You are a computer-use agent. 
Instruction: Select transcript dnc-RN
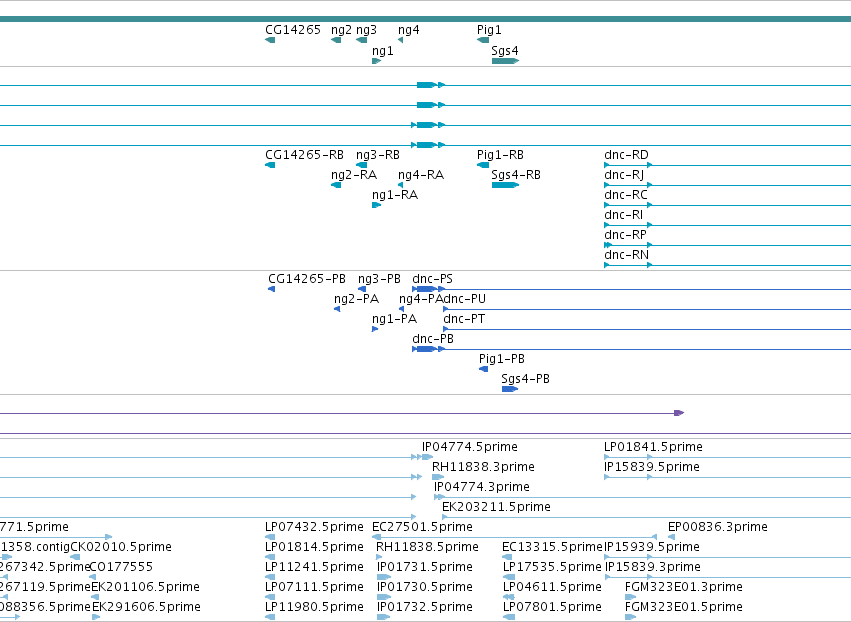point(626,255)
